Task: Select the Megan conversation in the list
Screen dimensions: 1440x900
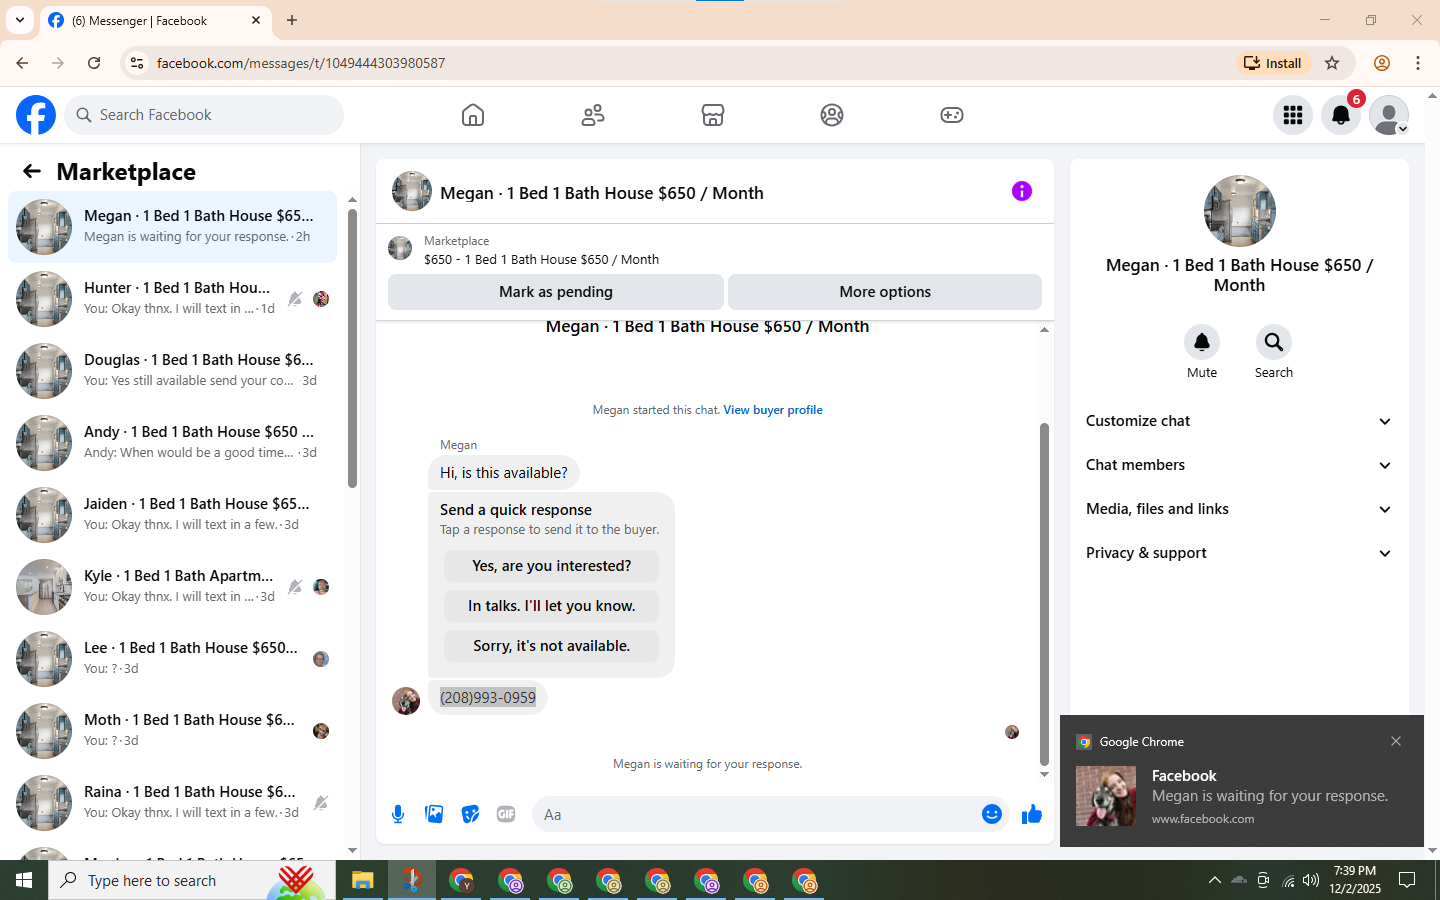Action: [x=172, y=227]
